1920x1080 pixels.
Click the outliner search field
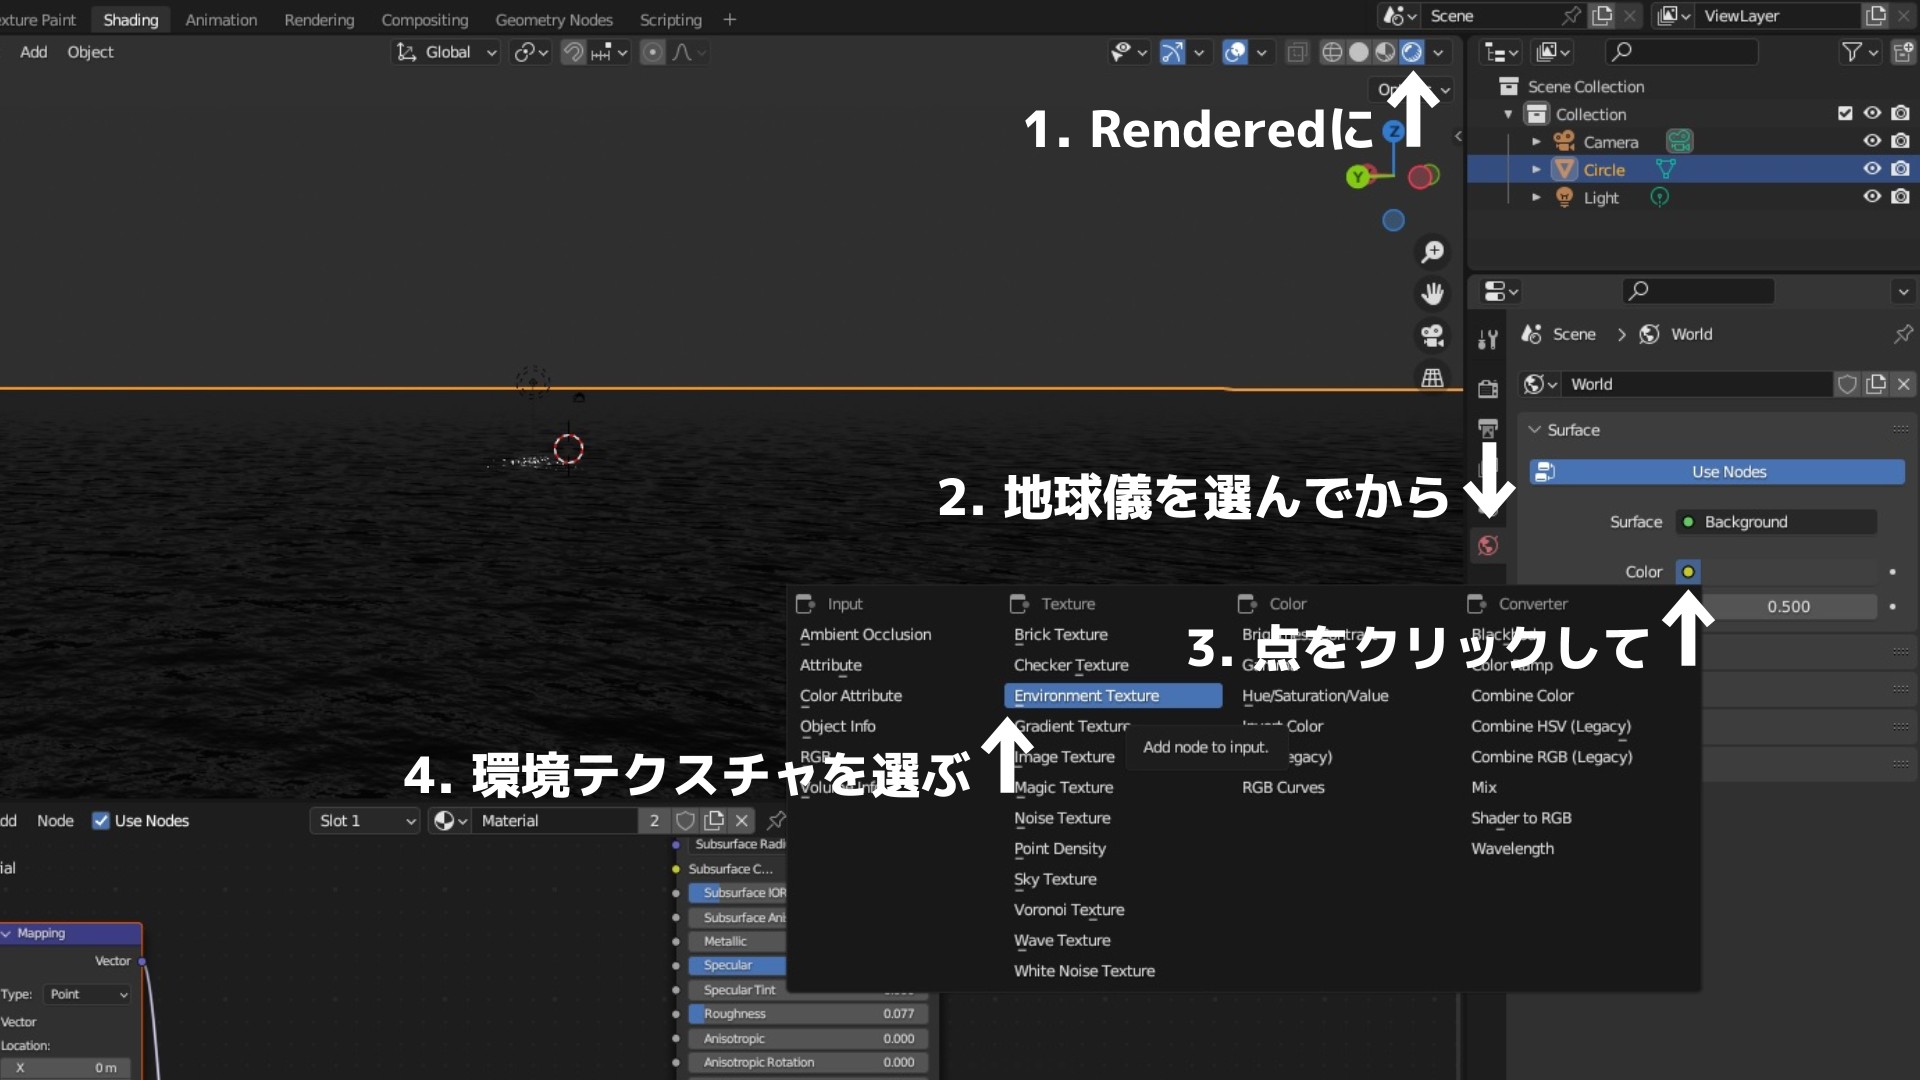[1690, 52]
